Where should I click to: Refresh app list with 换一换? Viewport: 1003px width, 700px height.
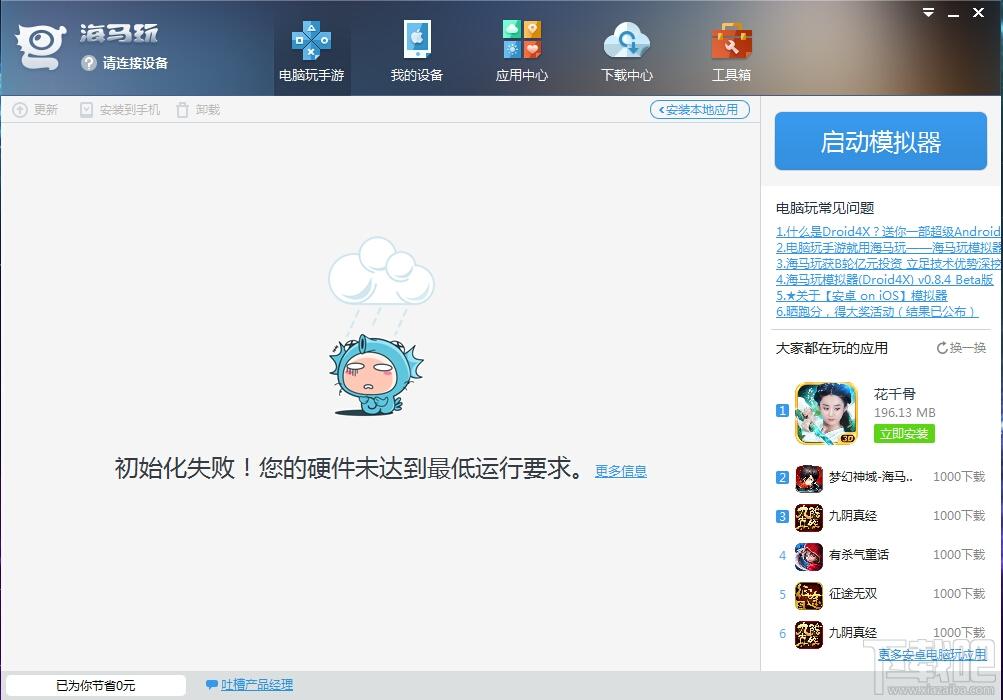961,348
